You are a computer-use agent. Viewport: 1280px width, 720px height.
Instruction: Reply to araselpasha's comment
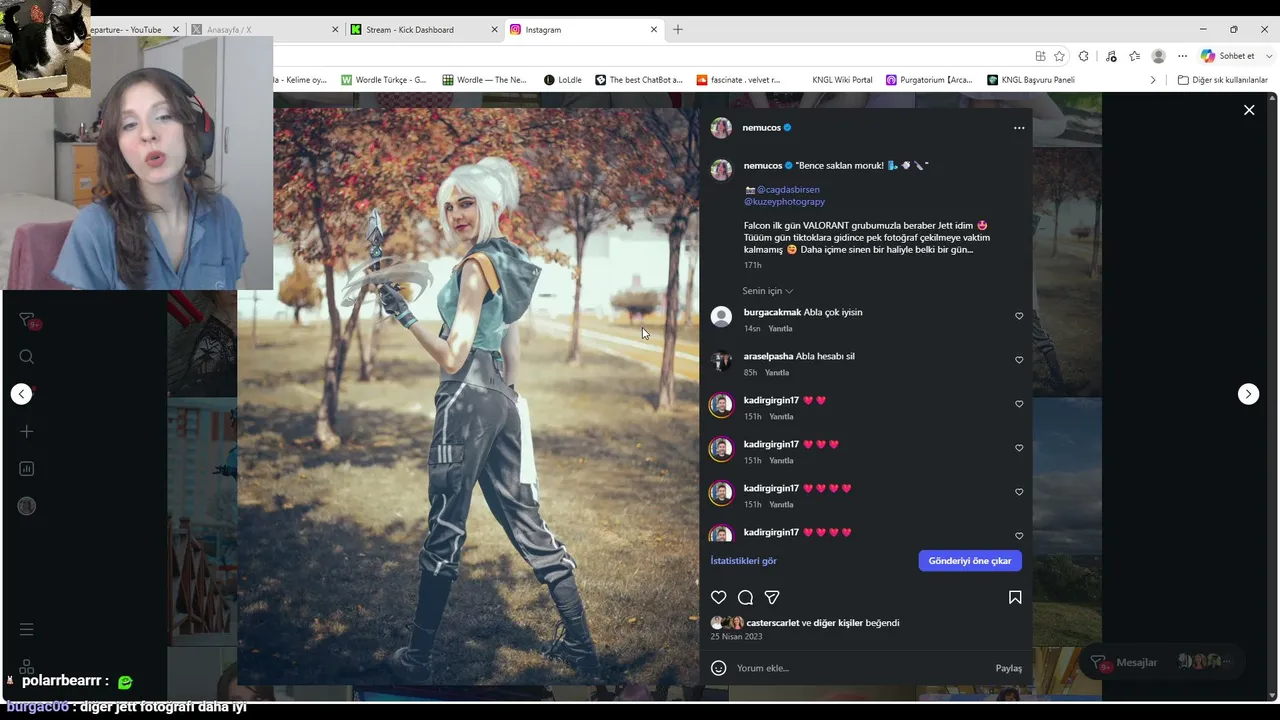coord(777,373)
